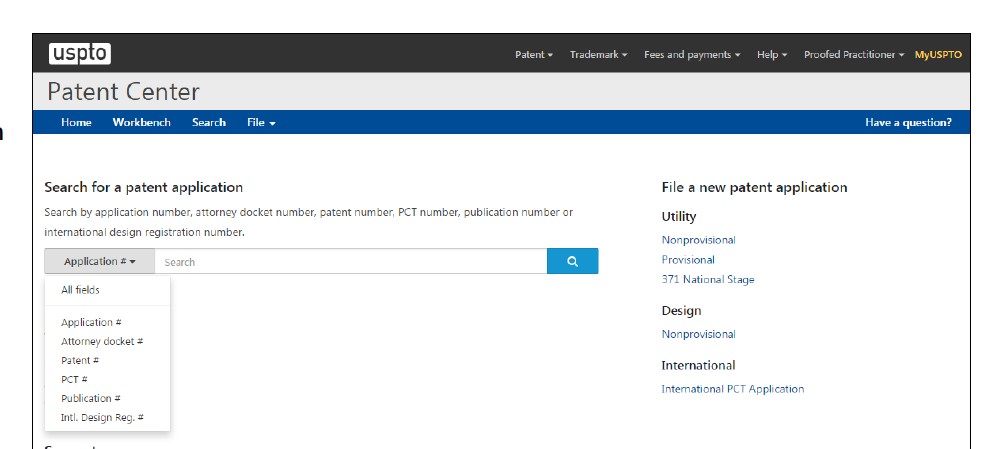Pick Publication # from list
The width and height of the screenshot is (987, 449).
click(91, 398)
